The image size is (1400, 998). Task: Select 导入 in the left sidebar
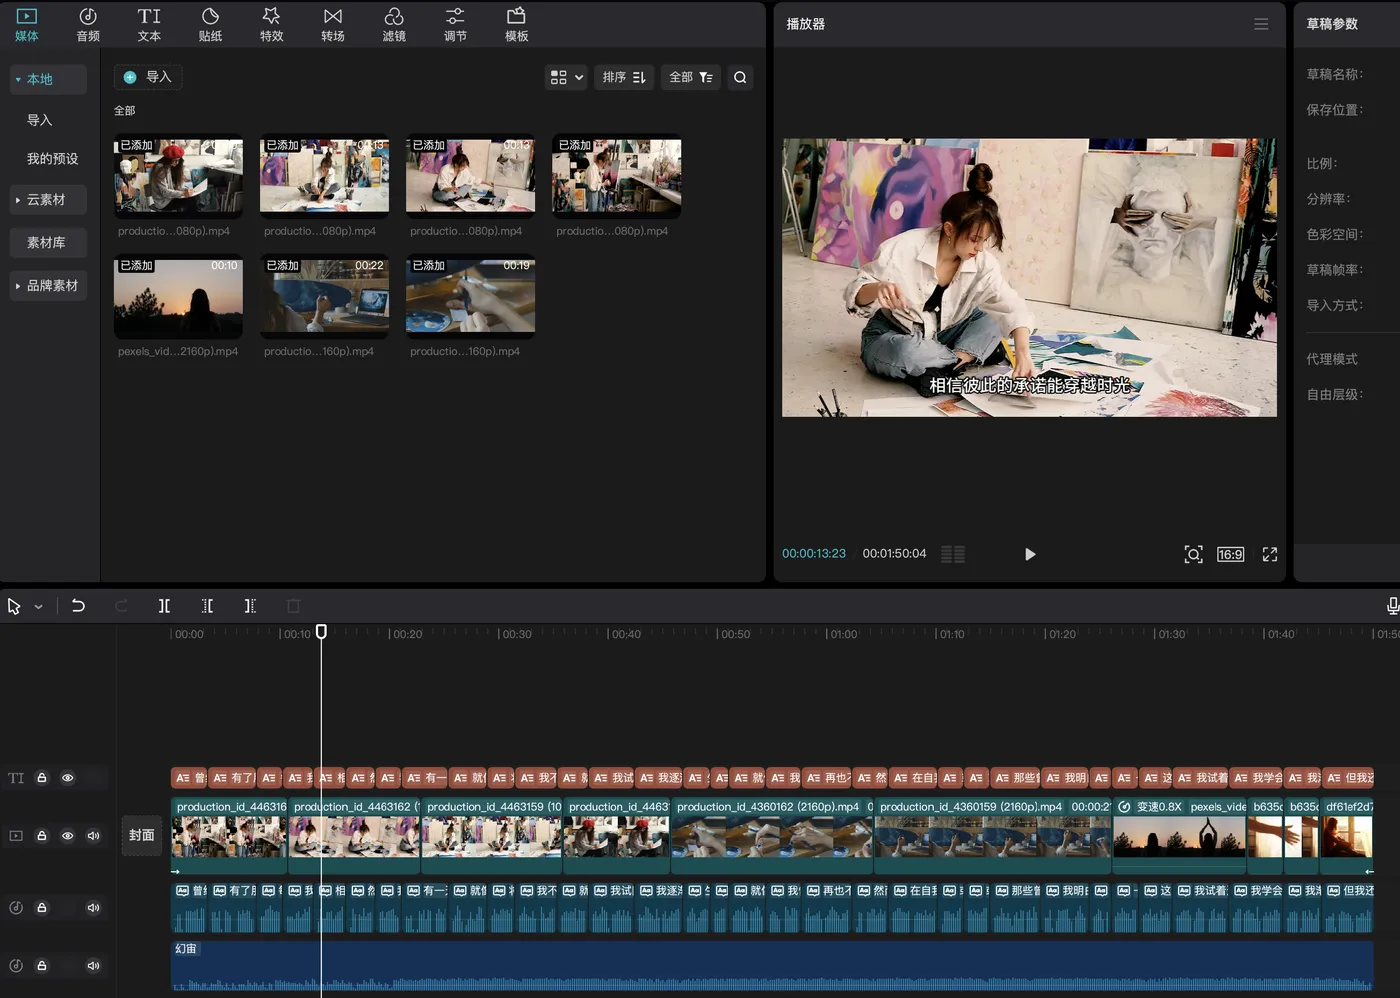pos(39,120)
